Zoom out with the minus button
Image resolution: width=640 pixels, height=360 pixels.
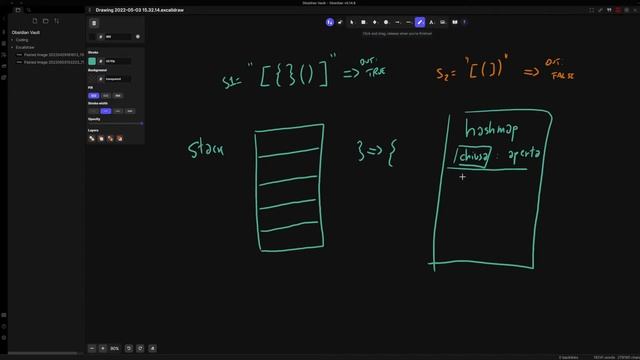coord(92,348)
